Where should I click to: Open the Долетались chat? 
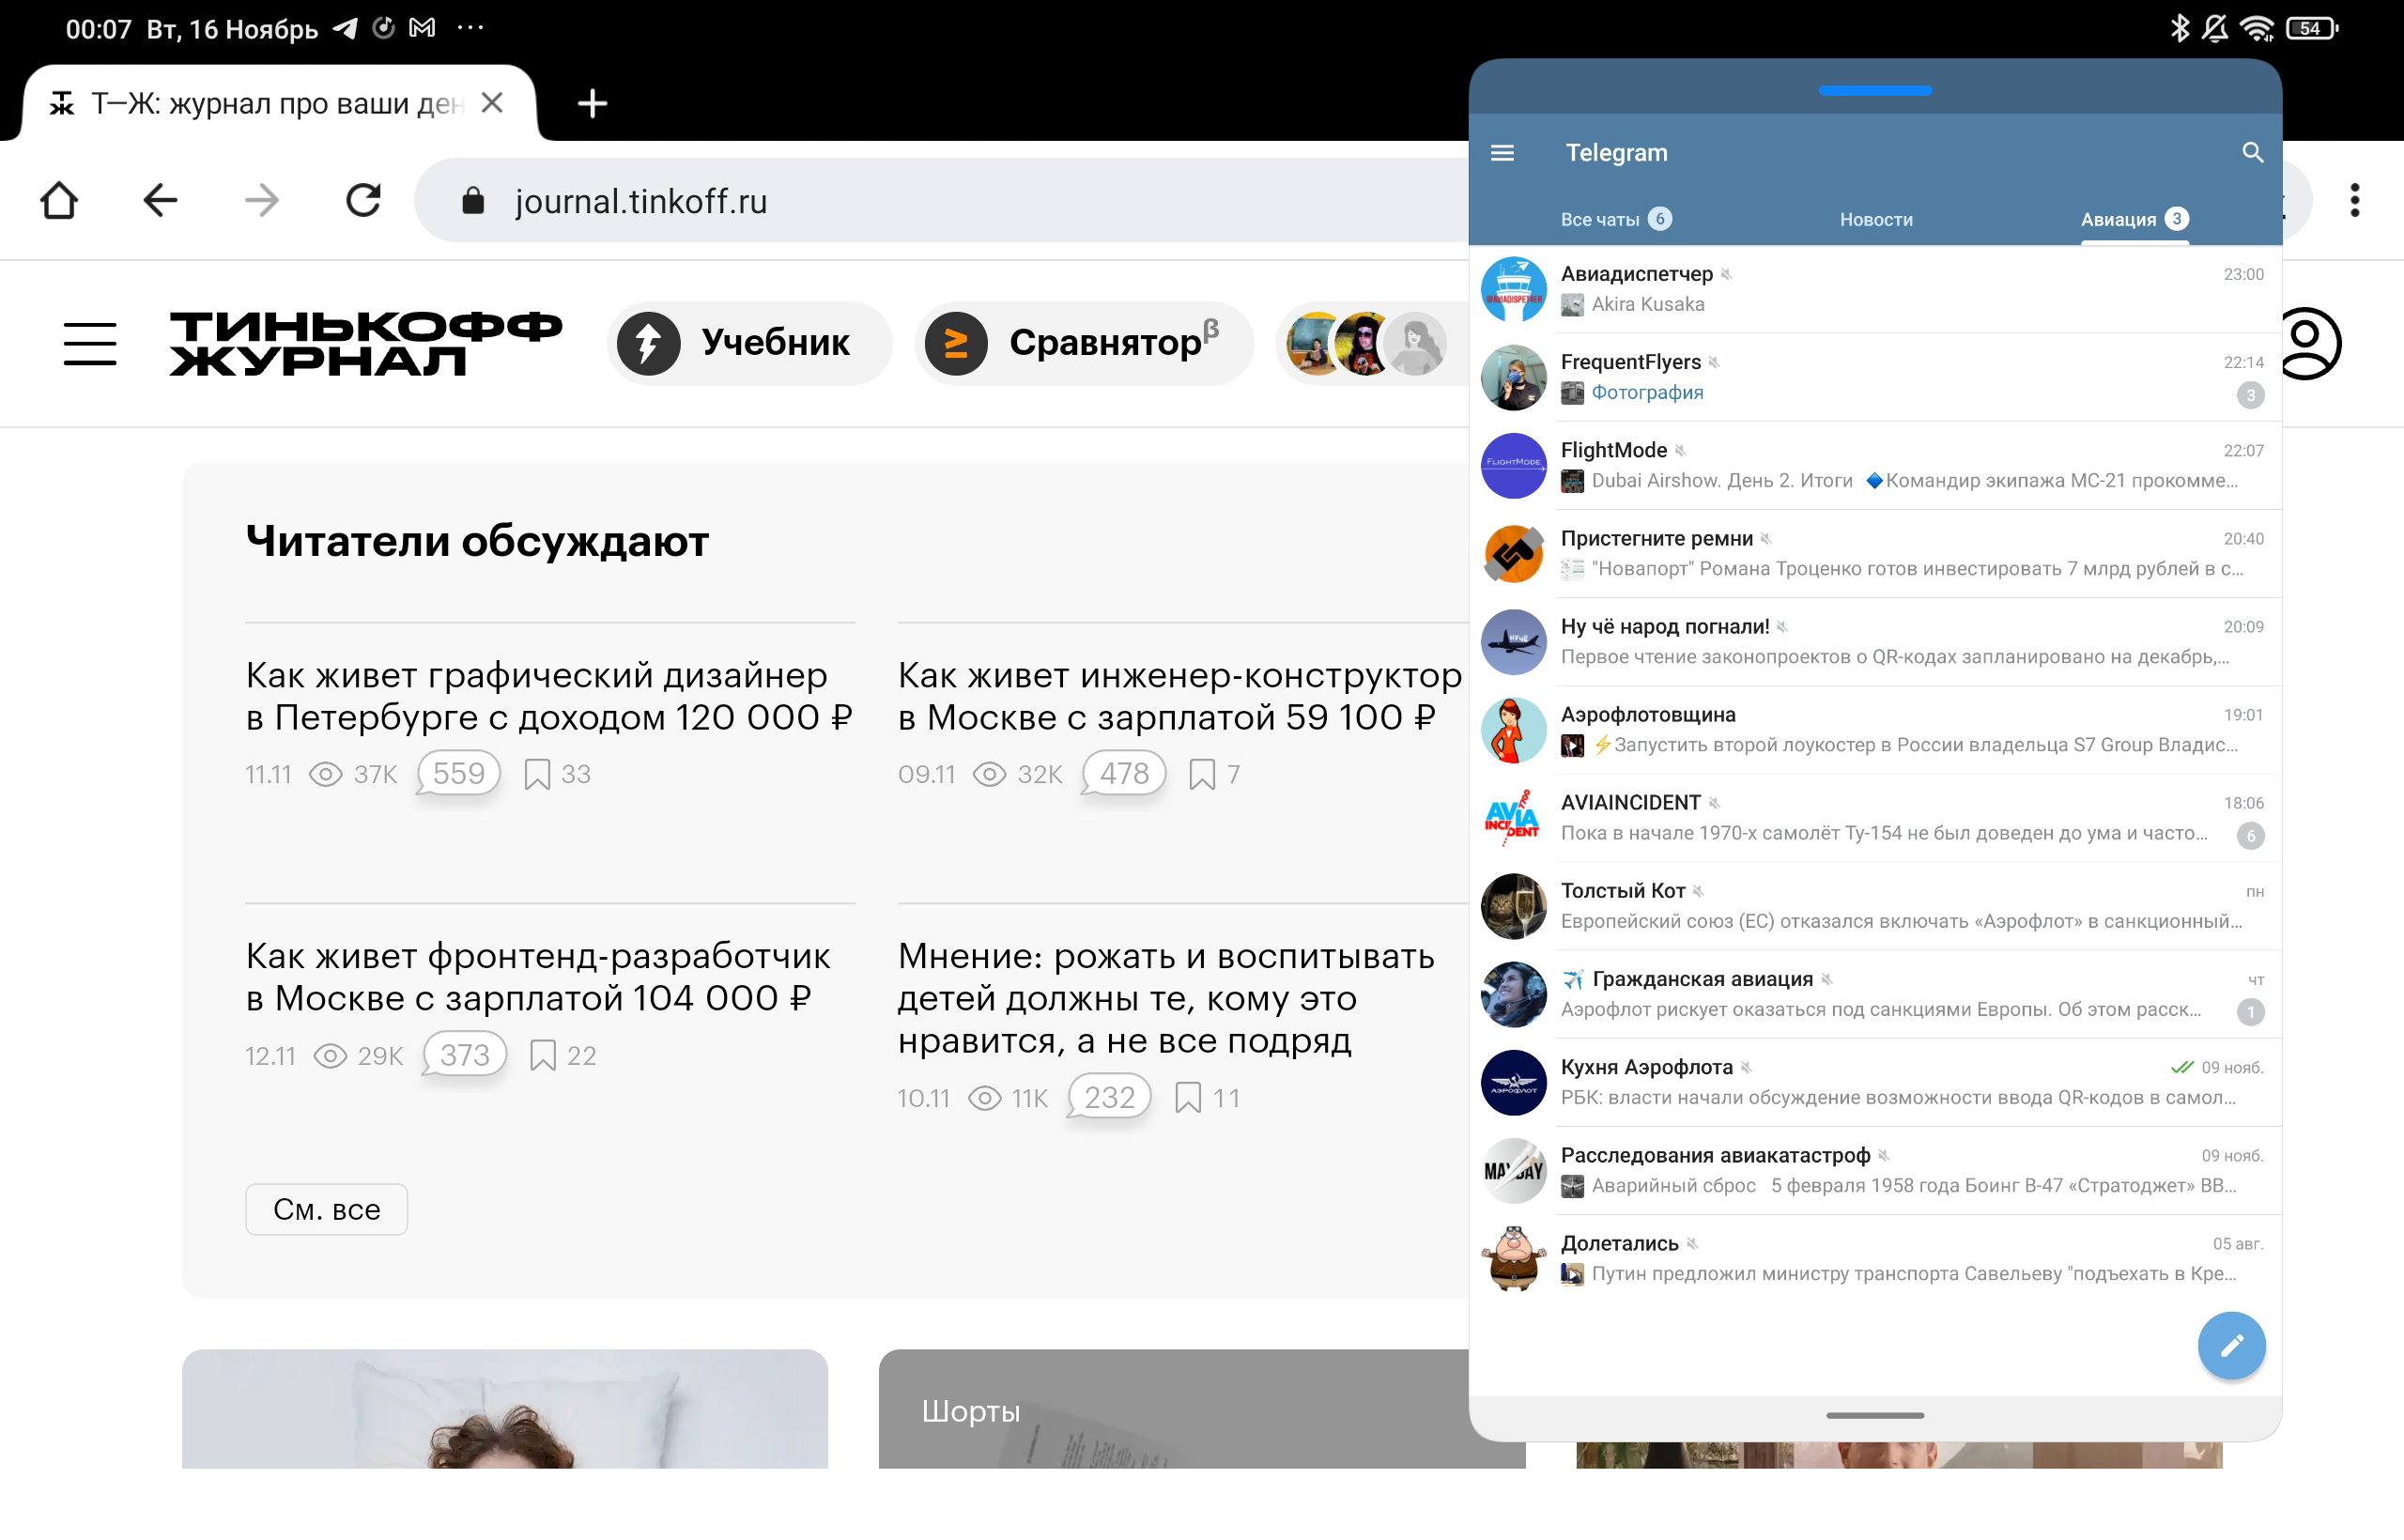pyautogui.click(x=1875, y=1258)
